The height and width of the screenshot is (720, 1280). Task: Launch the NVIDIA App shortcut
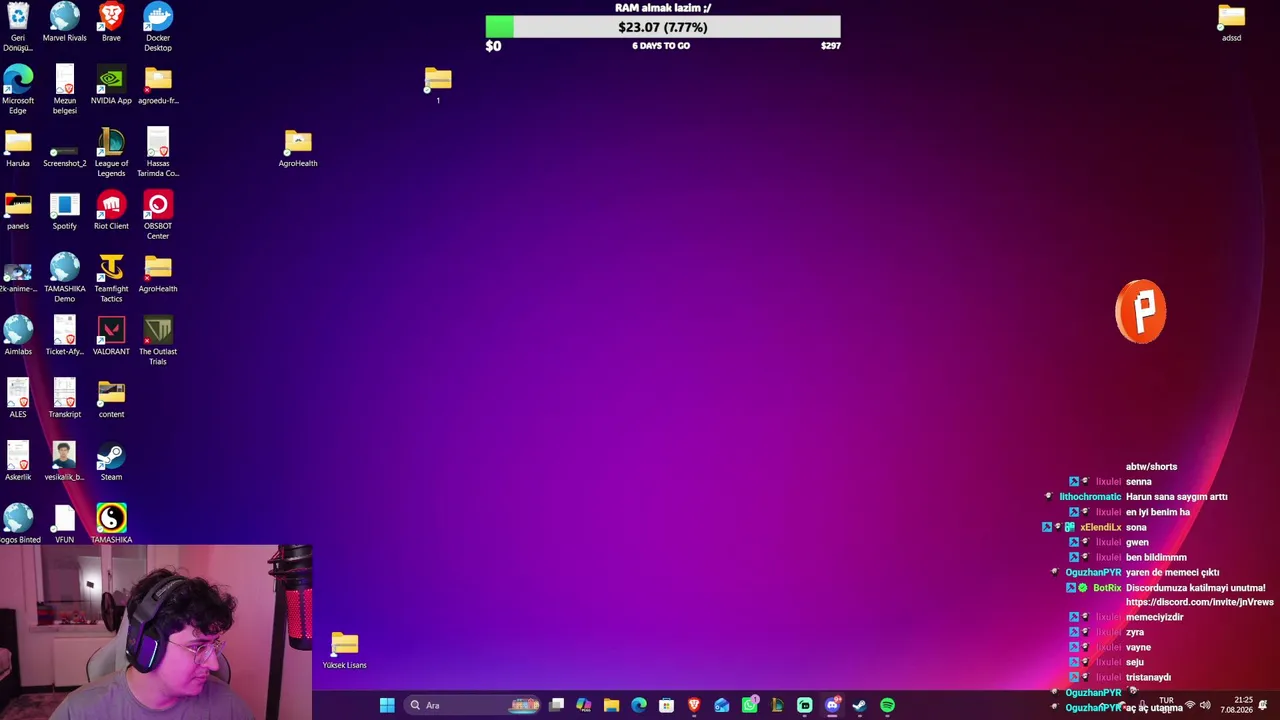point(111,85)
